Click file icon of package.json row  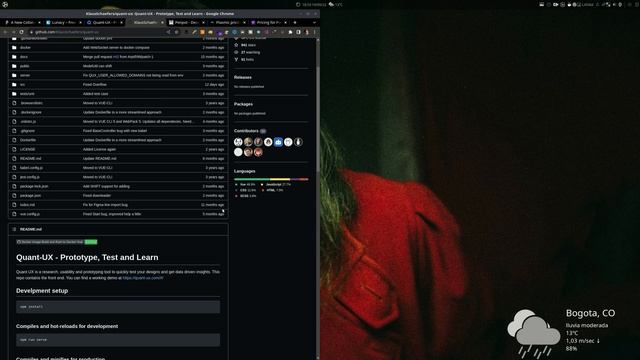coord(14,196)
